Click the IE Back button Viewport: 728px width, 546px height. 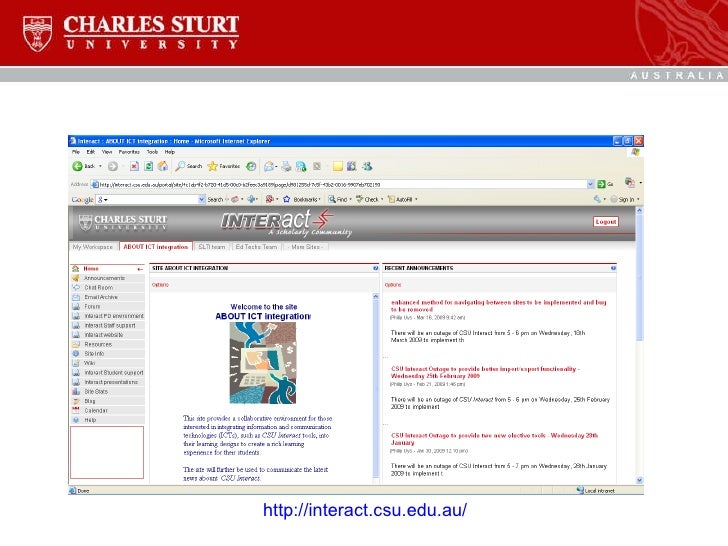[83, 166]
